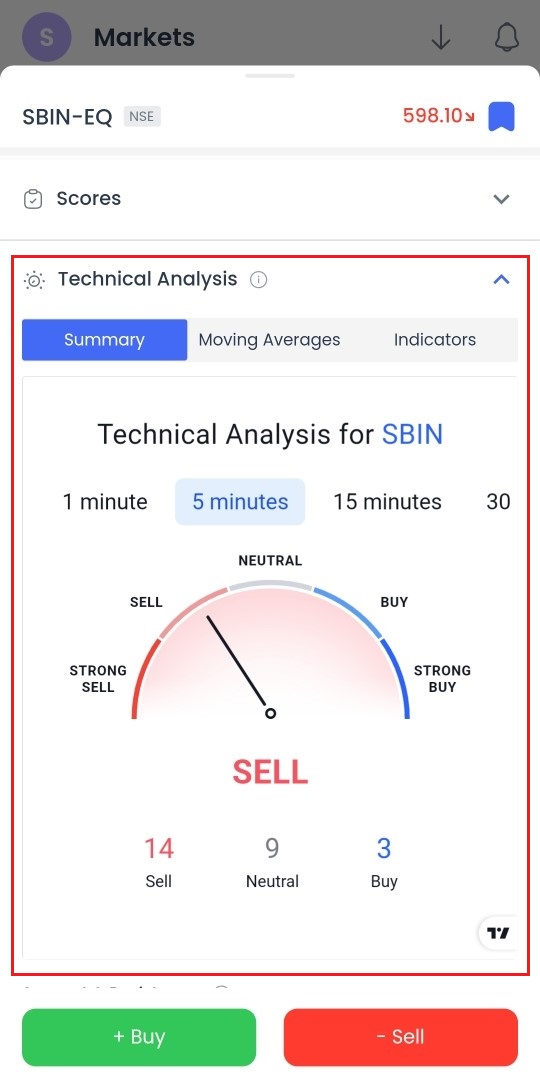Open the notifications bell icon
This screenshot has height=1081, width=540.
click(x=507, y=37)
